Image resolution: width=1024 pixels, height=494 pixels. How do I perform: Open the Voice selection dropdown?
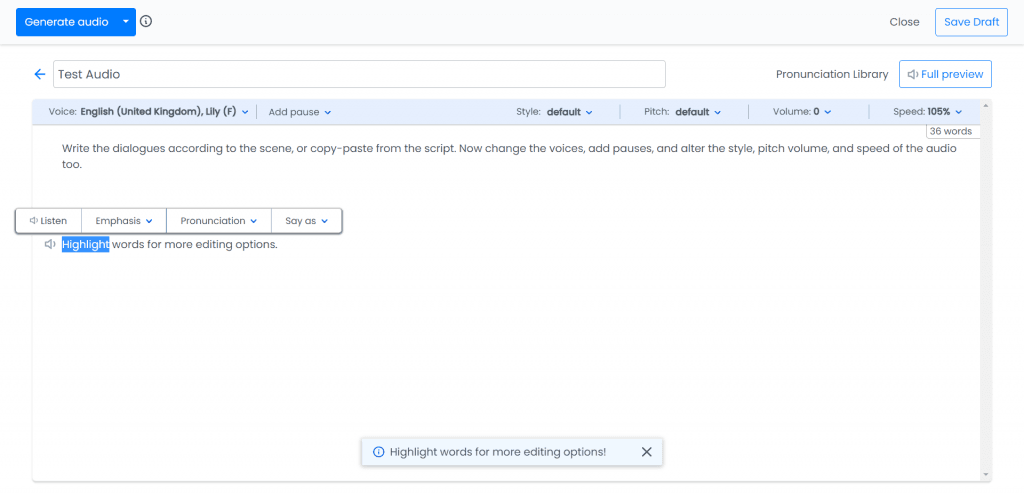click(149, 112)
